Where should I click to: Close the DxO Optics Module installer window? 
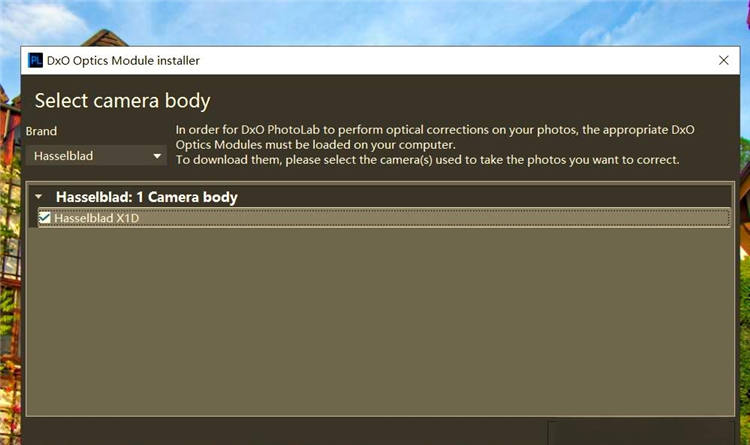724,60
